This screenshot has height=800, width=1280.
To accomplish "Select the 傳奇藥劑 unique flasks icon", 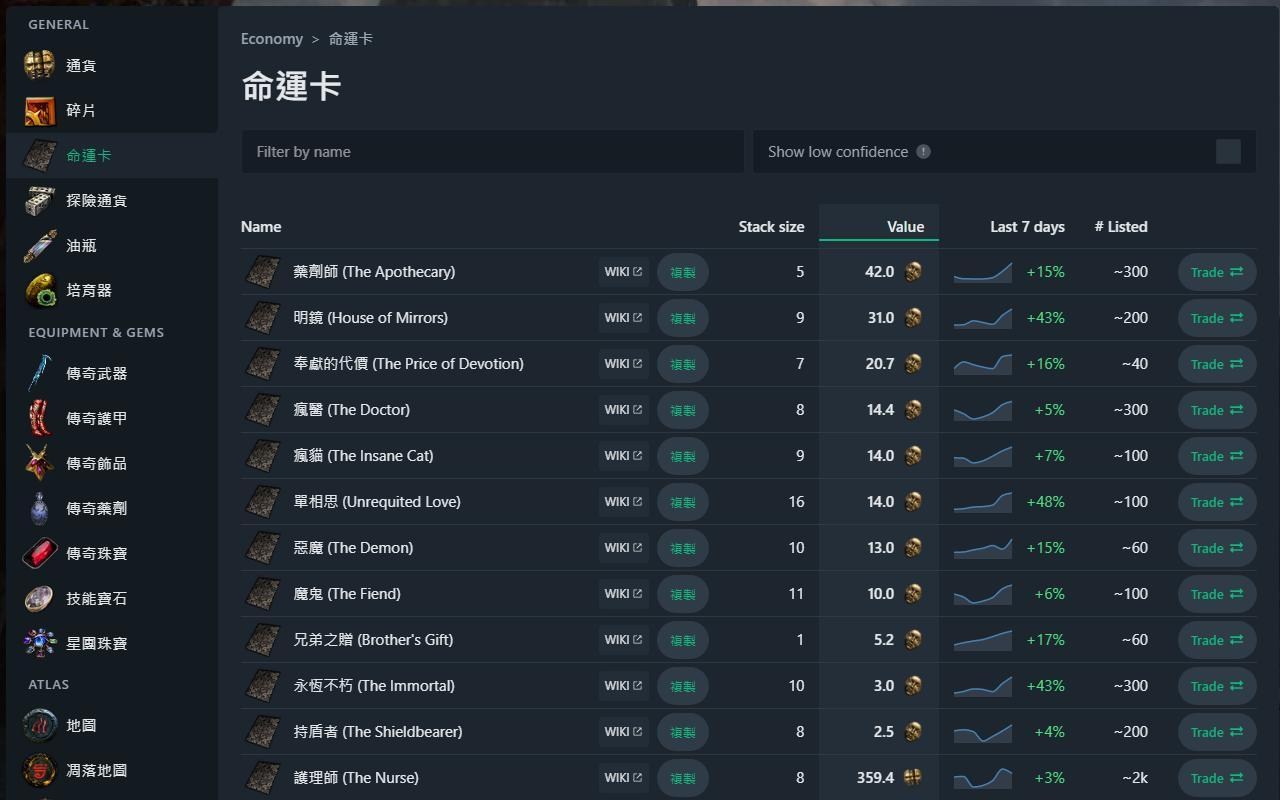I will [40, 509].
